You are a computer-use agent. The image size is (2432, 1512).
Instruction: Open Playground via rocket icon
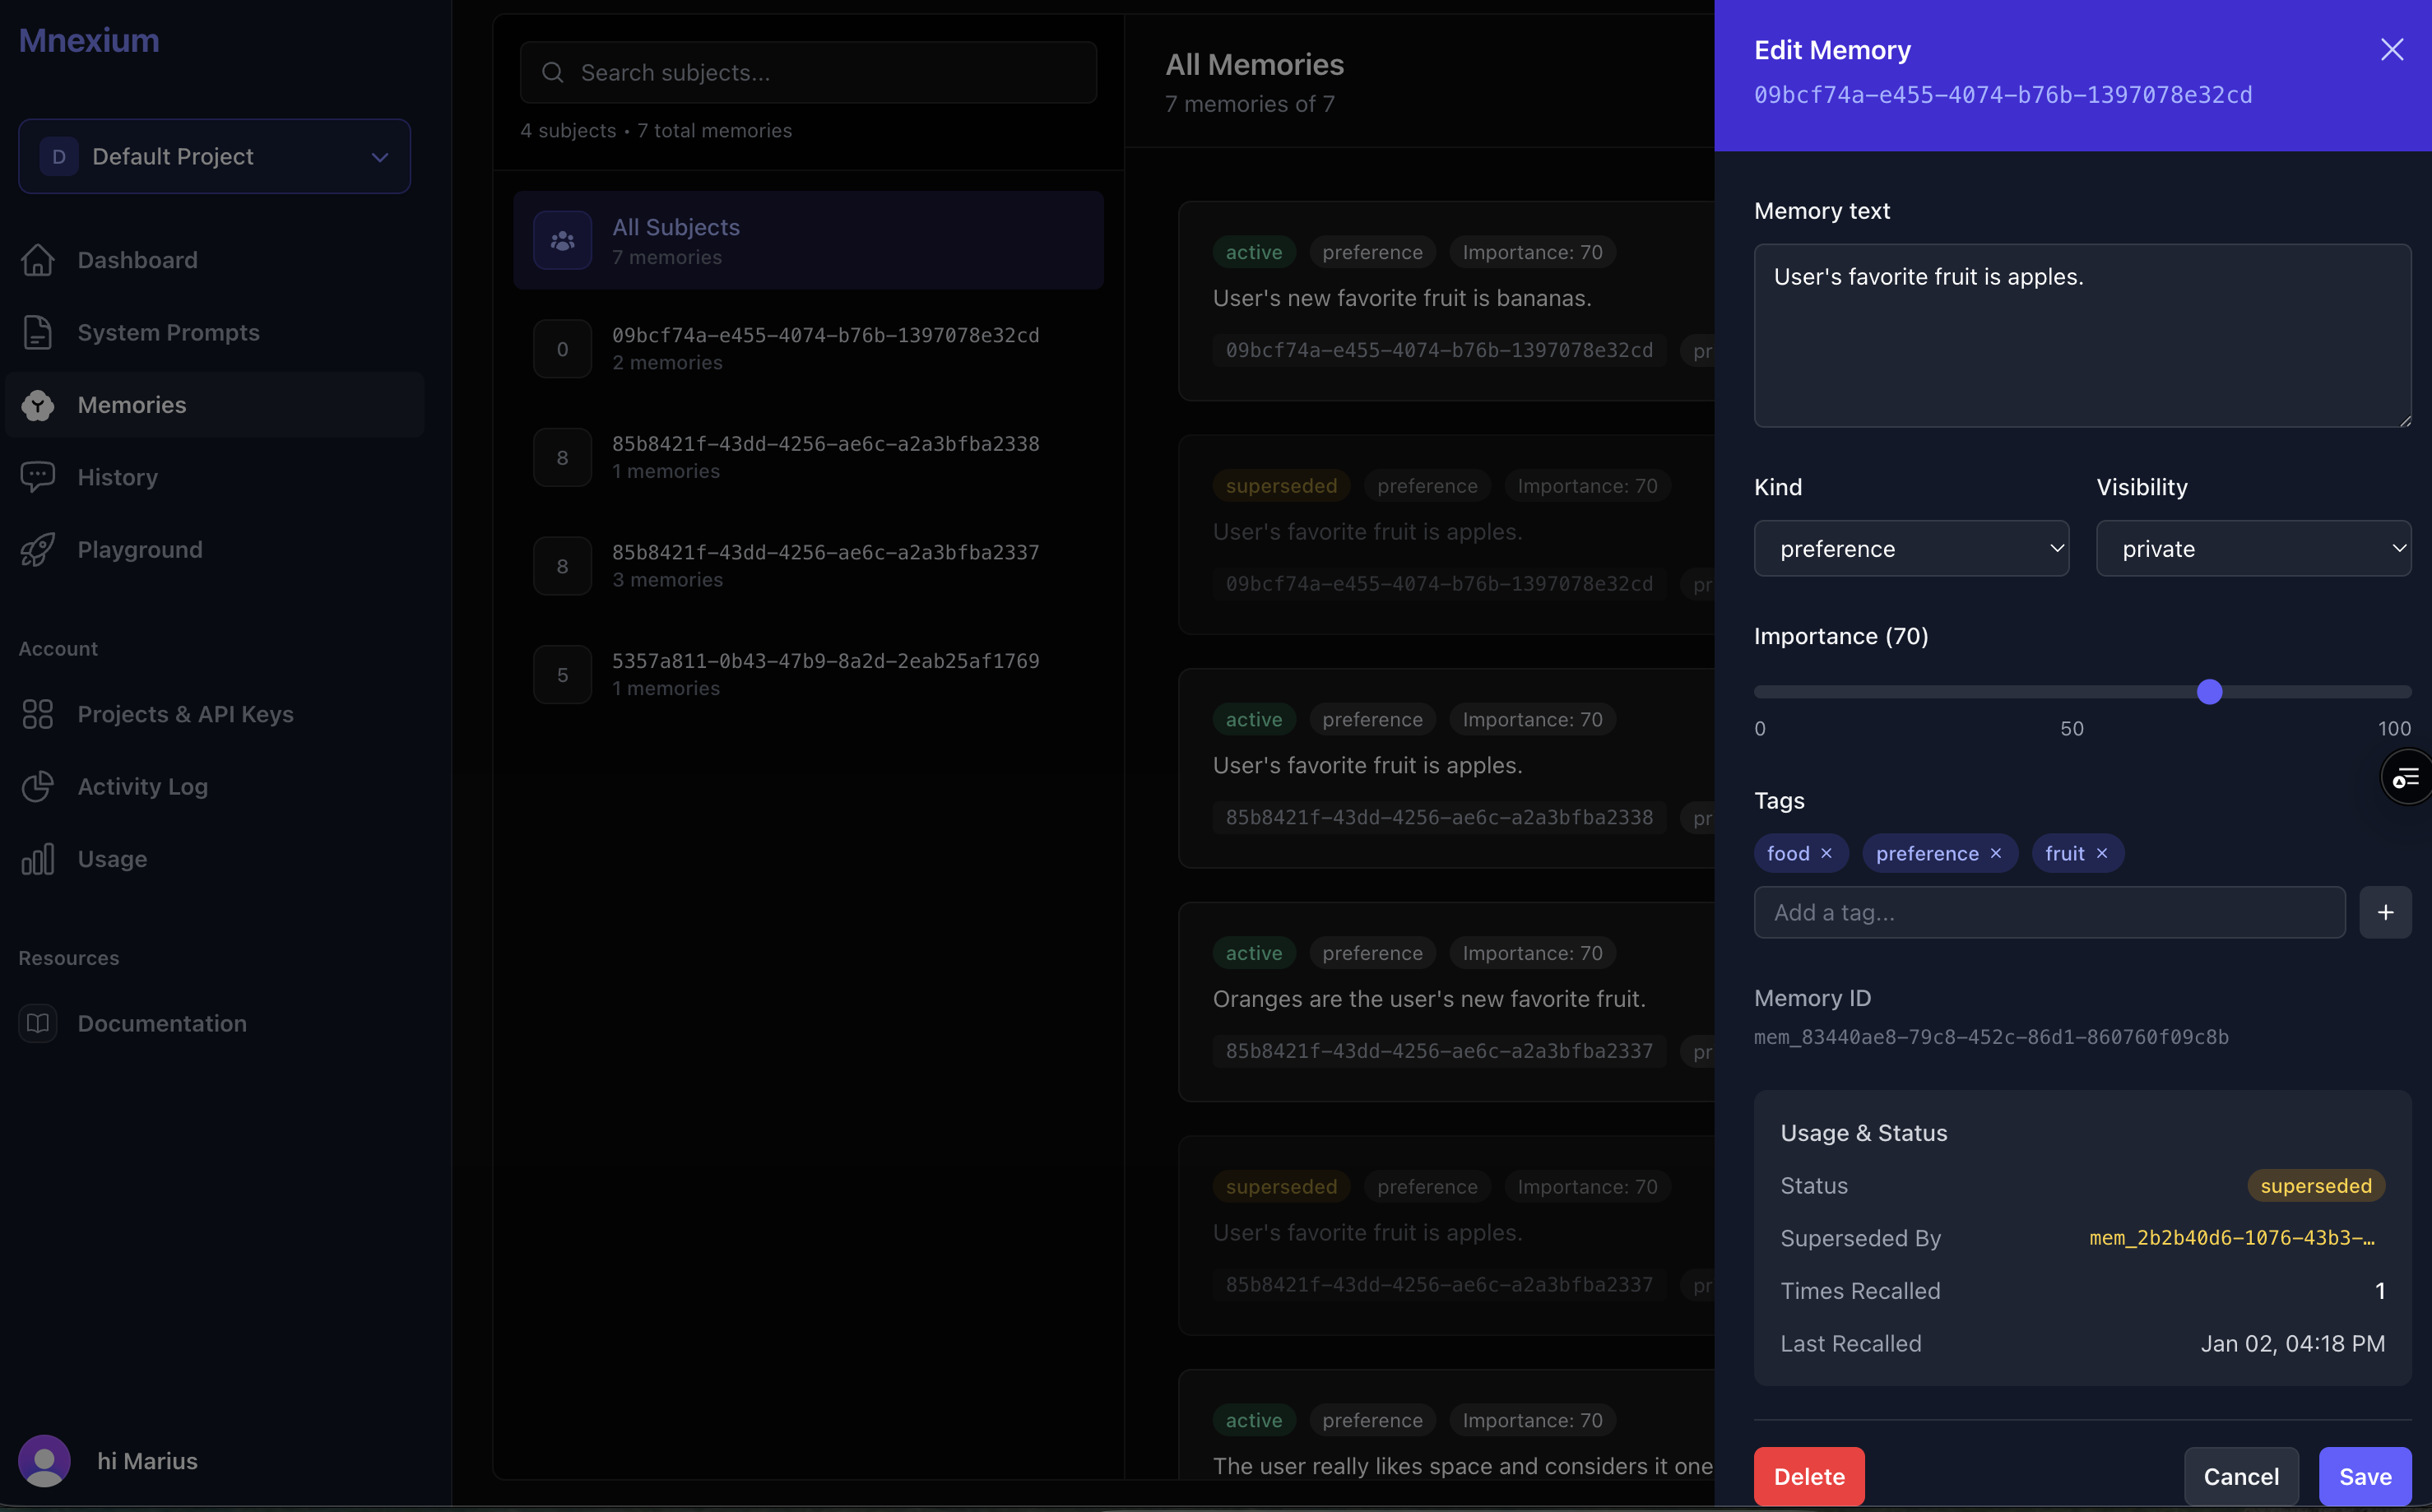tap(38, 550)
